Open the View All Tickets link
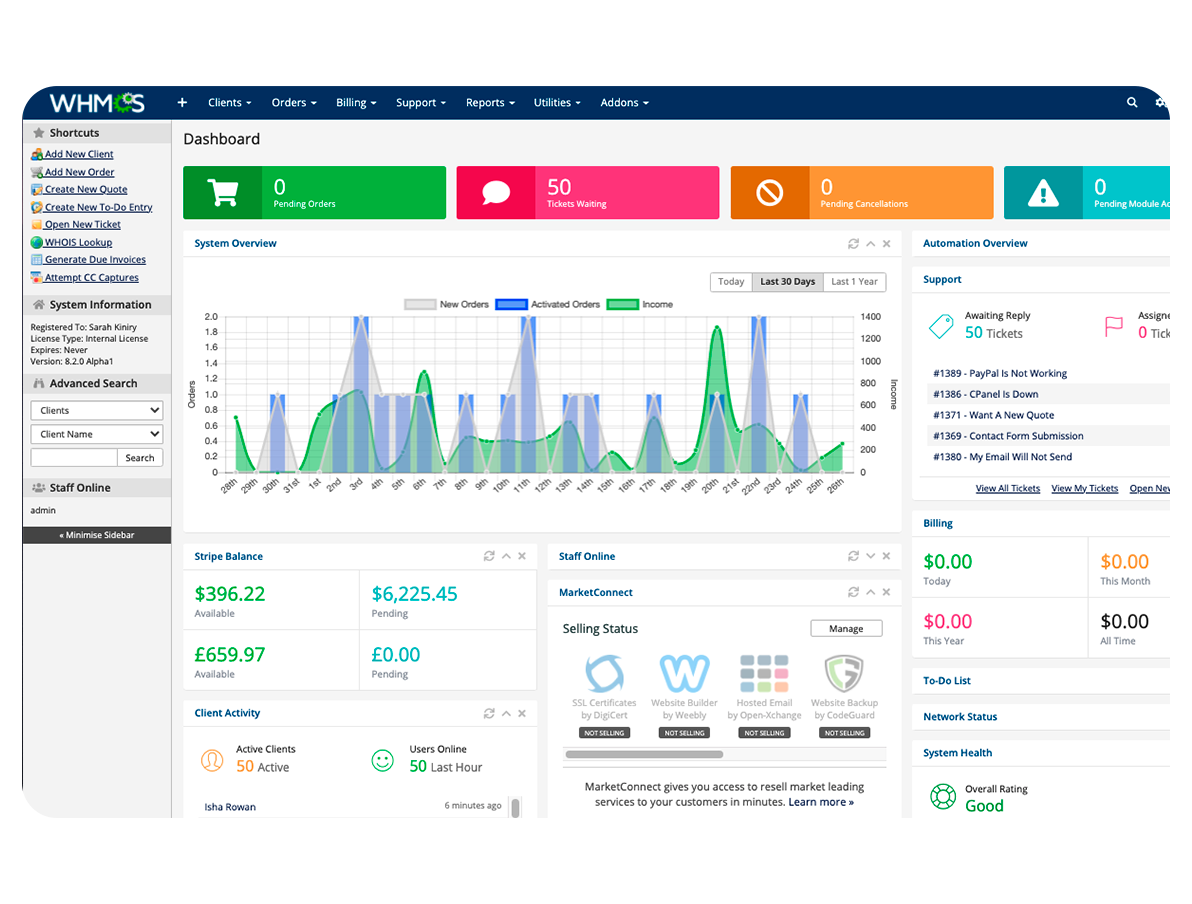 tap(1007, 488)
